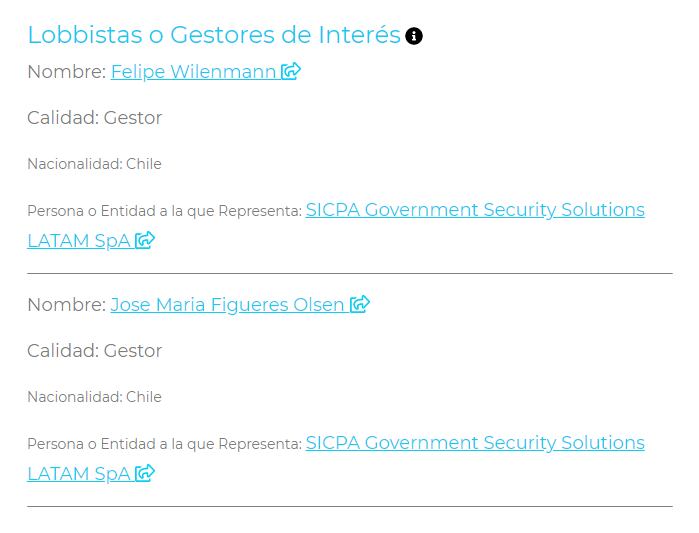Viewport: 699px width, 533px height.
Task: Open the Felipe Wilenmann profile link
Action: point(193,72)
